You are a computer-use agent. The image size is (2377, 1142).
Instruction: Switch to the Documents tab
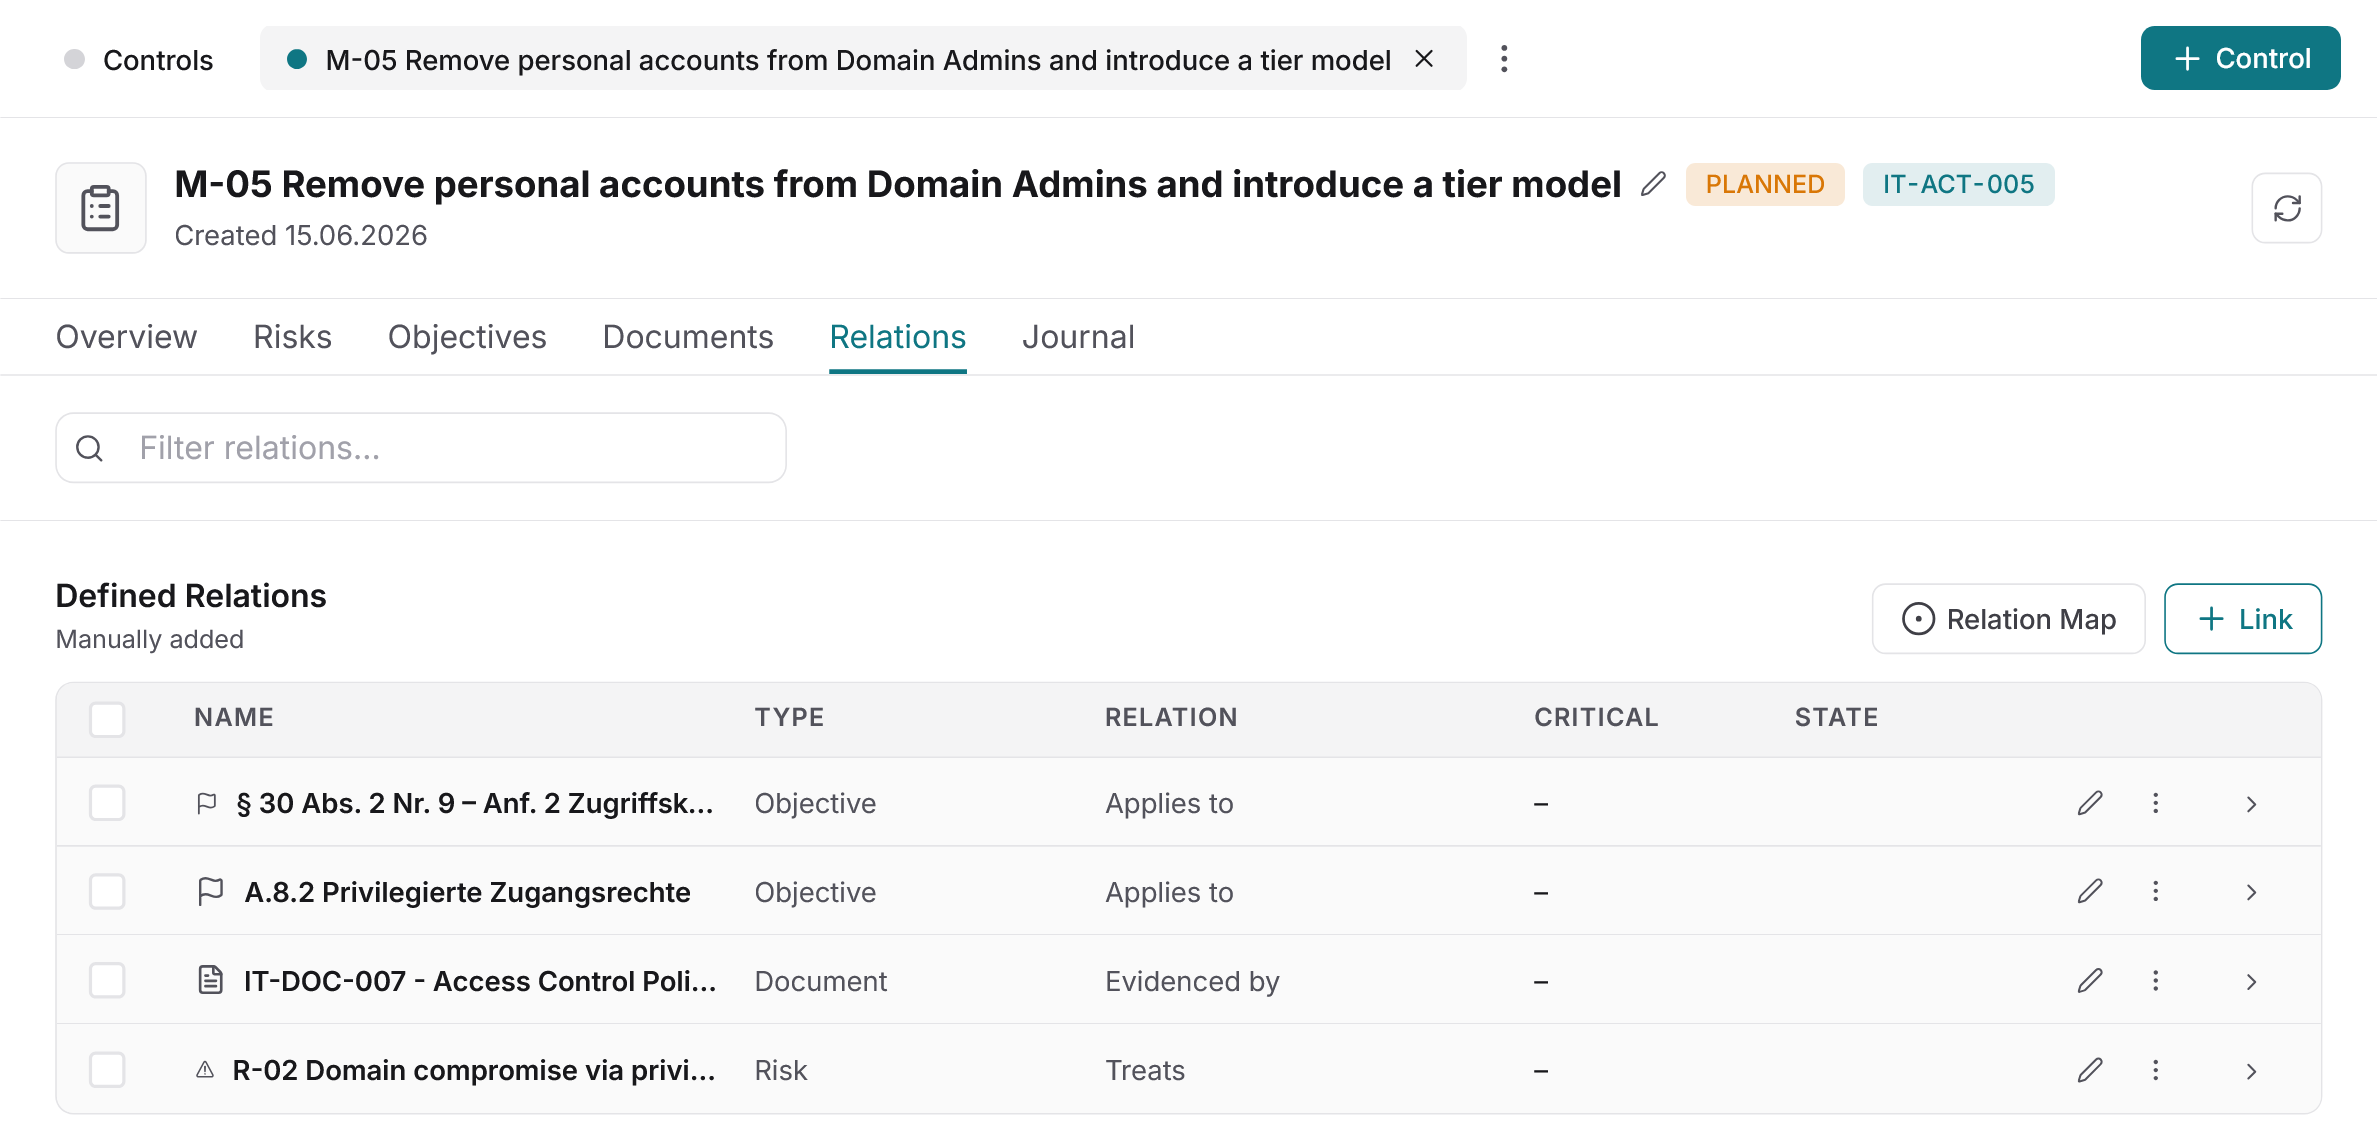[x=688, y=337]
